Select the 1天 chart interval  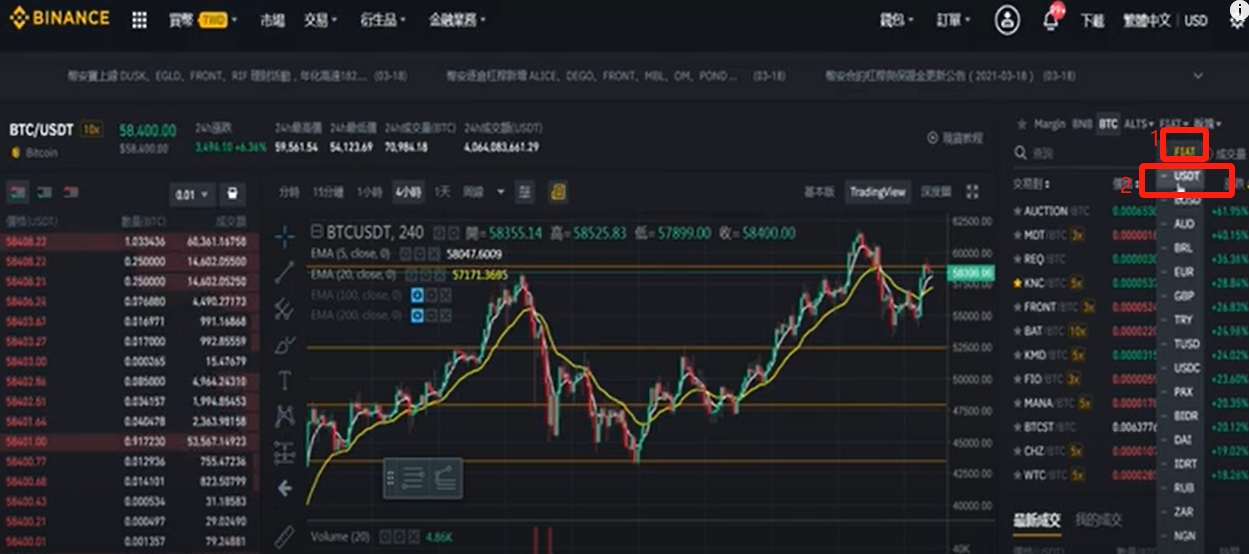[442, 191]
